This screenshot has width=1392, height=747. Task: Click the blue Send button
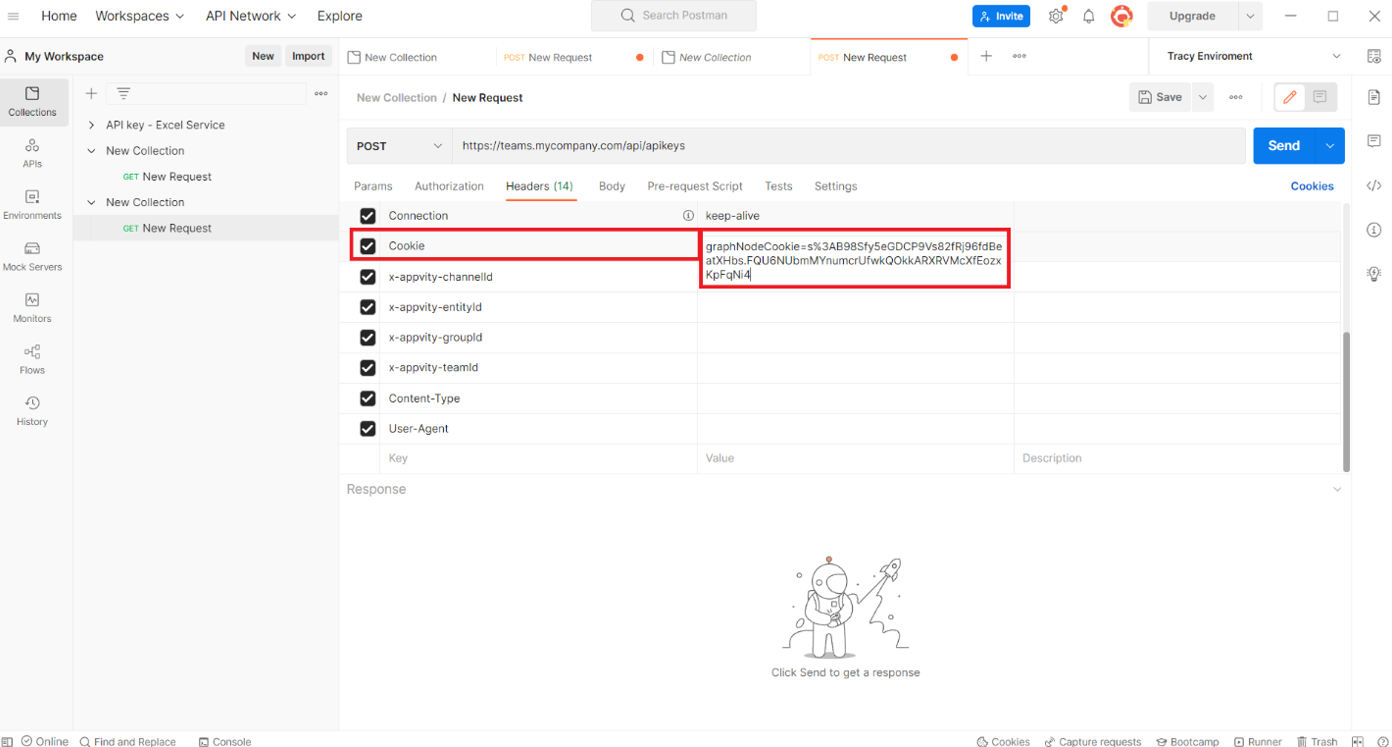click(x=1283, y=146)
